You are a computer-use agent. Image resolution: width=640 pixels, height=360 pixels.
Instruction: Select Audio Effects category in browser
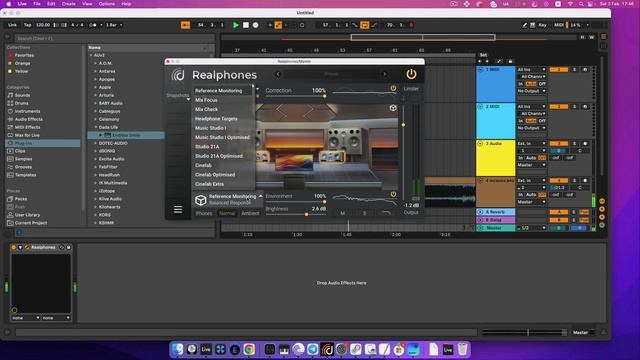[x=29, y=119]
